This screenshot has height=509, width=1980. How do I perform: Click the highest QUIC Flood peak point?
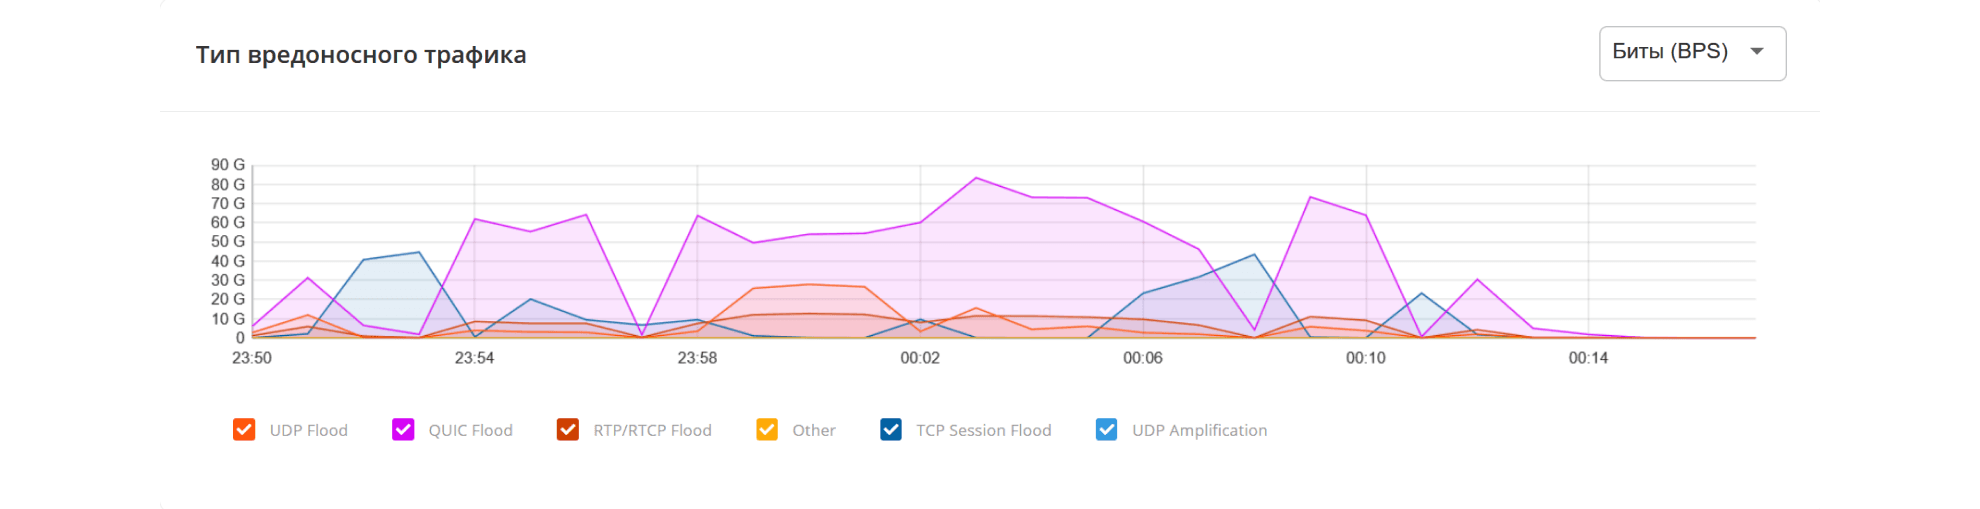(x=976, y=178)
